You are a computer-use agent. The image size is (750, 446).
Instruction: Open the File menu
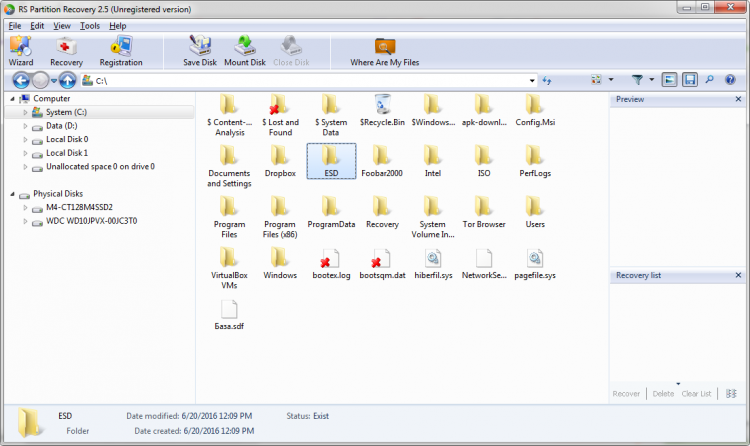pos(15,26)
